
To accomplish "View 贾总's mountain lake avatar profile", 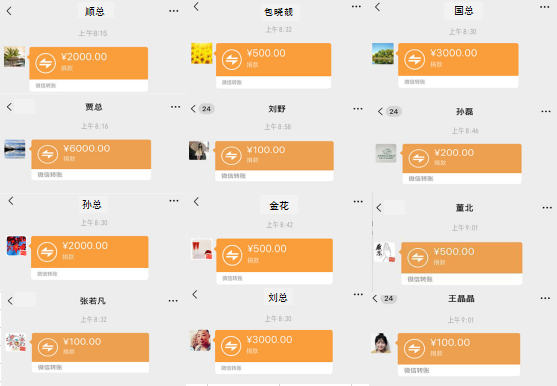I will 15,149.
